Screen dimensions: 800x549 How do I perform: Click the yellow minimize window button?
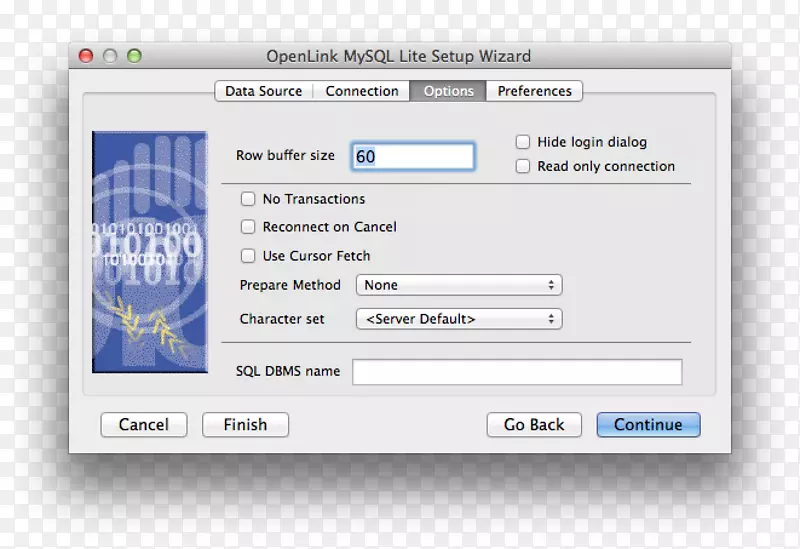[110, 56]
